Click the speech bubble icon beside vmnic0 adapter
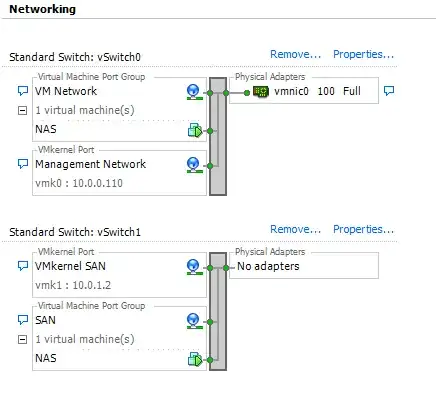The height and width of the screenshot is (404, 436). click(389, 91)
